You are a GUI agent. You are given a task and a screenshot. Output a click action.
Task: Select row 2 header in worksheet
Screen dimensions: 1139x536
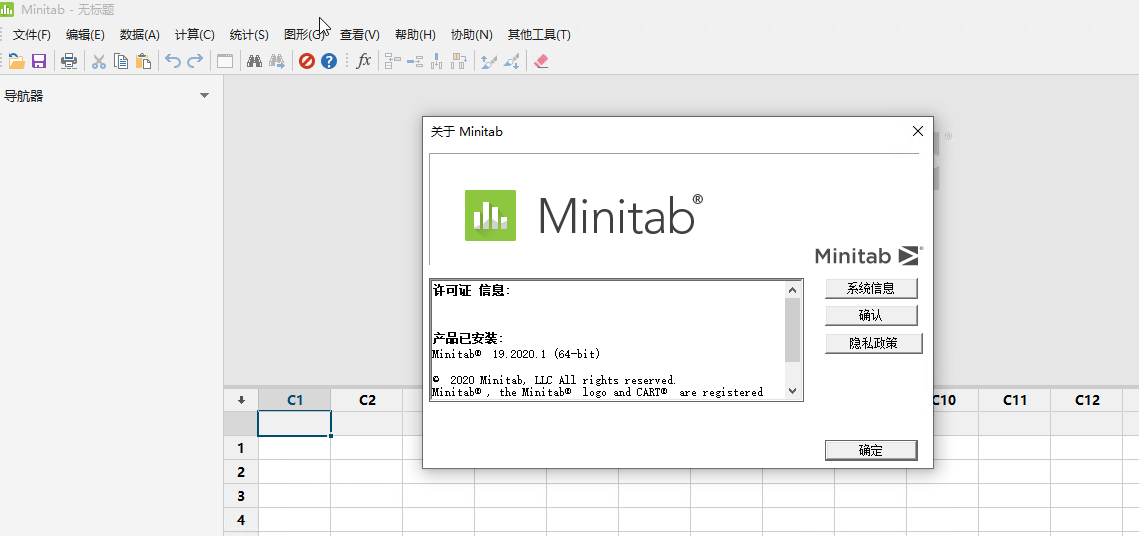[x=241, y=472]
